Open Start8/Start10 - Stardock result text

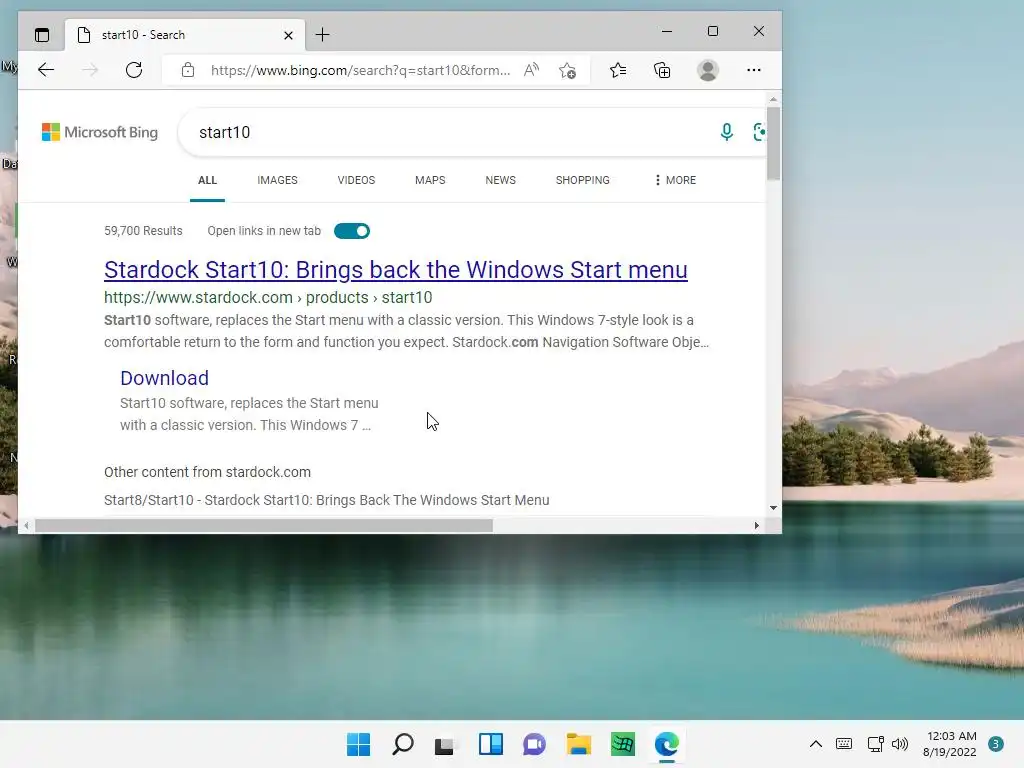coord(327,500)
